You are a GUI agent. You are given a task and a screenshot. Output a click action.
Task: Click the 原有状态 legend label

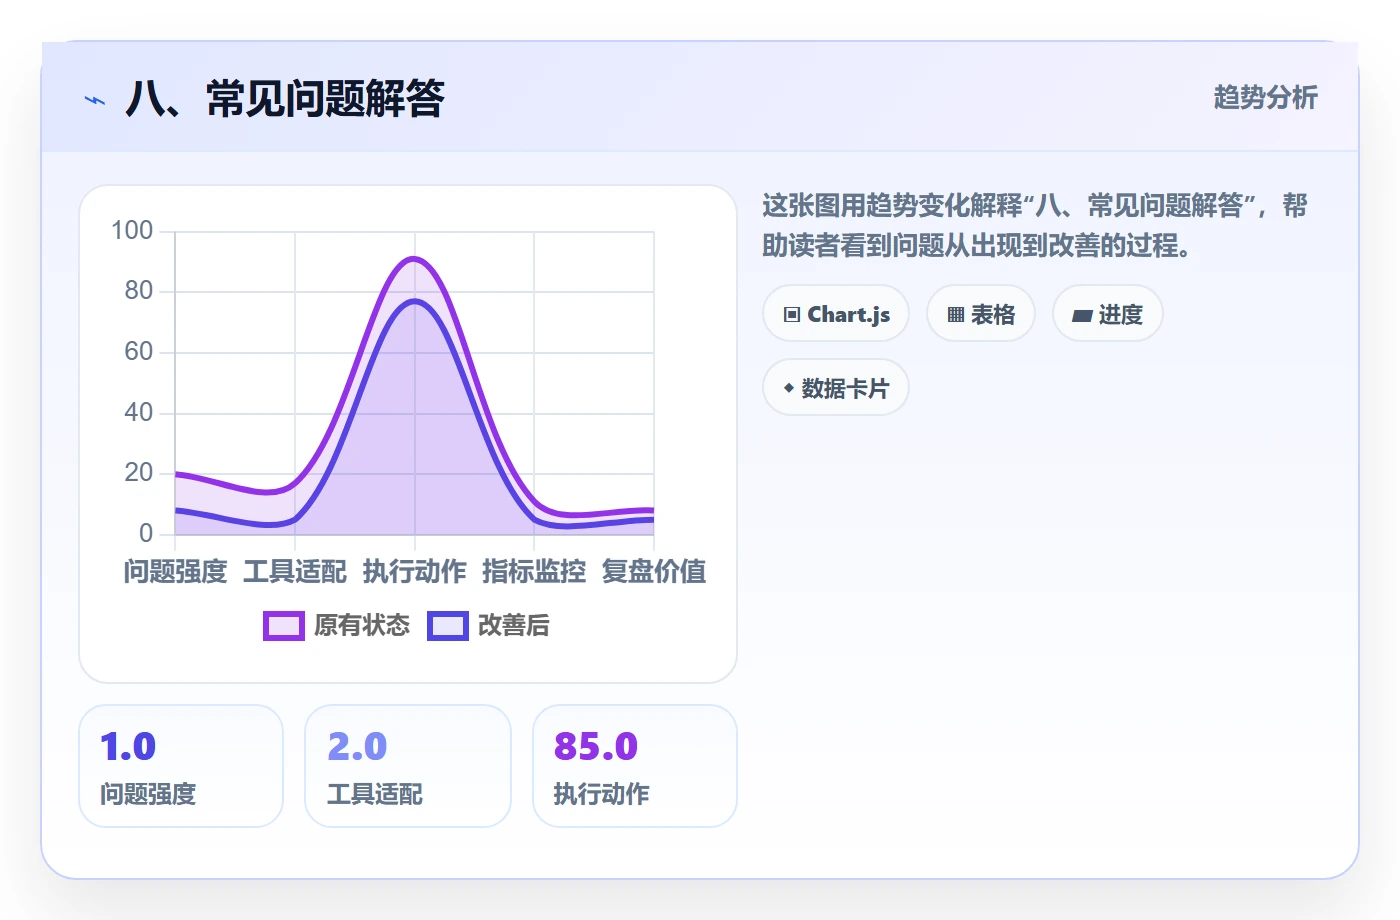point(362,626)
